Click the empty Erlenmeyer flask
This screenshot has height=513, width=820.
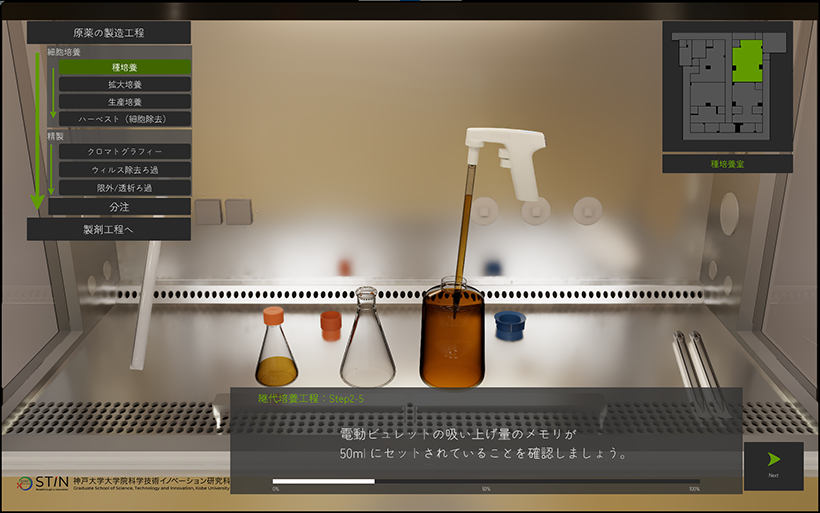point(366,343)
